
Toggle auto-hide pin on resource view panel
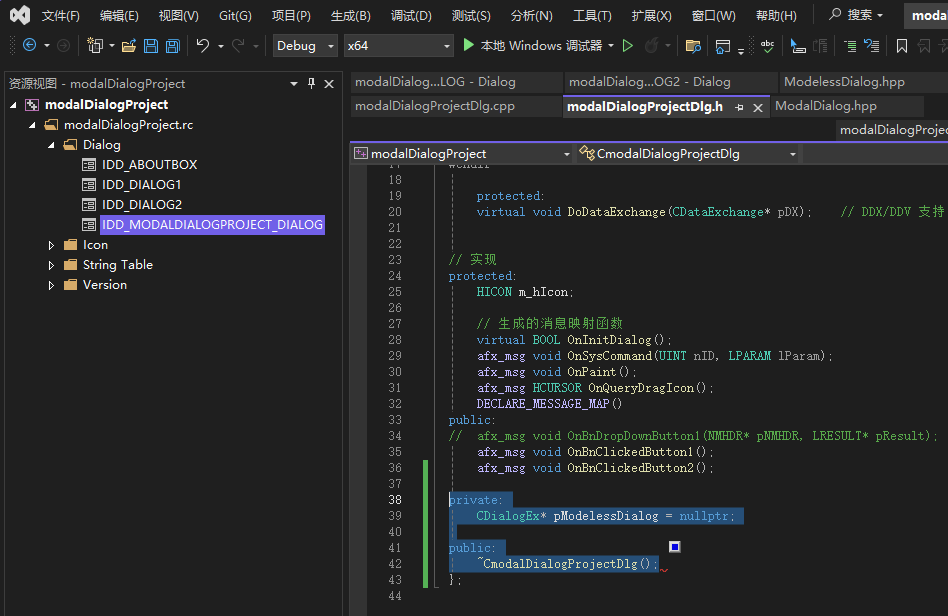(311, 84)
